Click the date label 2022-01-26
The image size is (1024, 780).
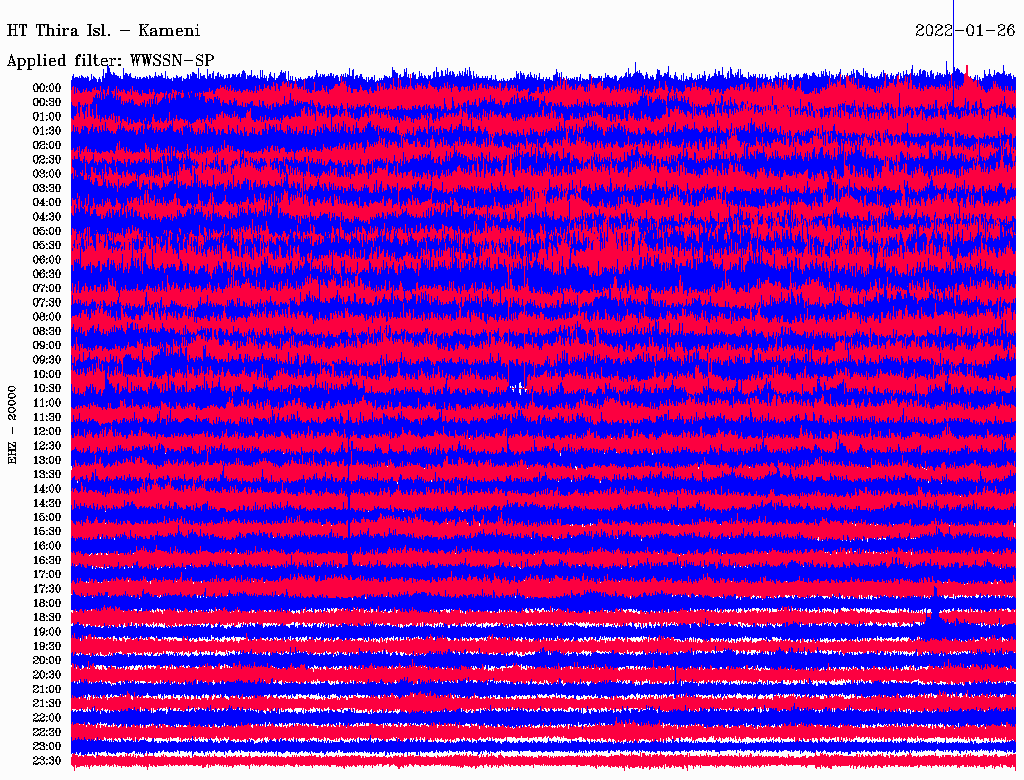point(965,31)
